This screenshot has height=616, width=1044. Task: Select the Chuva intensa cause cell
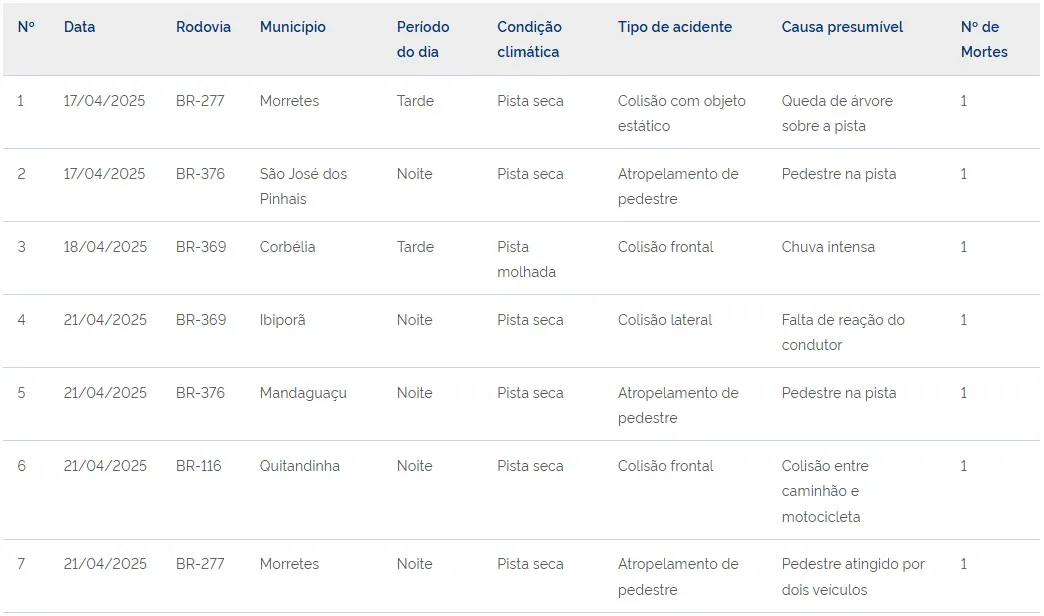coord(828,247)
